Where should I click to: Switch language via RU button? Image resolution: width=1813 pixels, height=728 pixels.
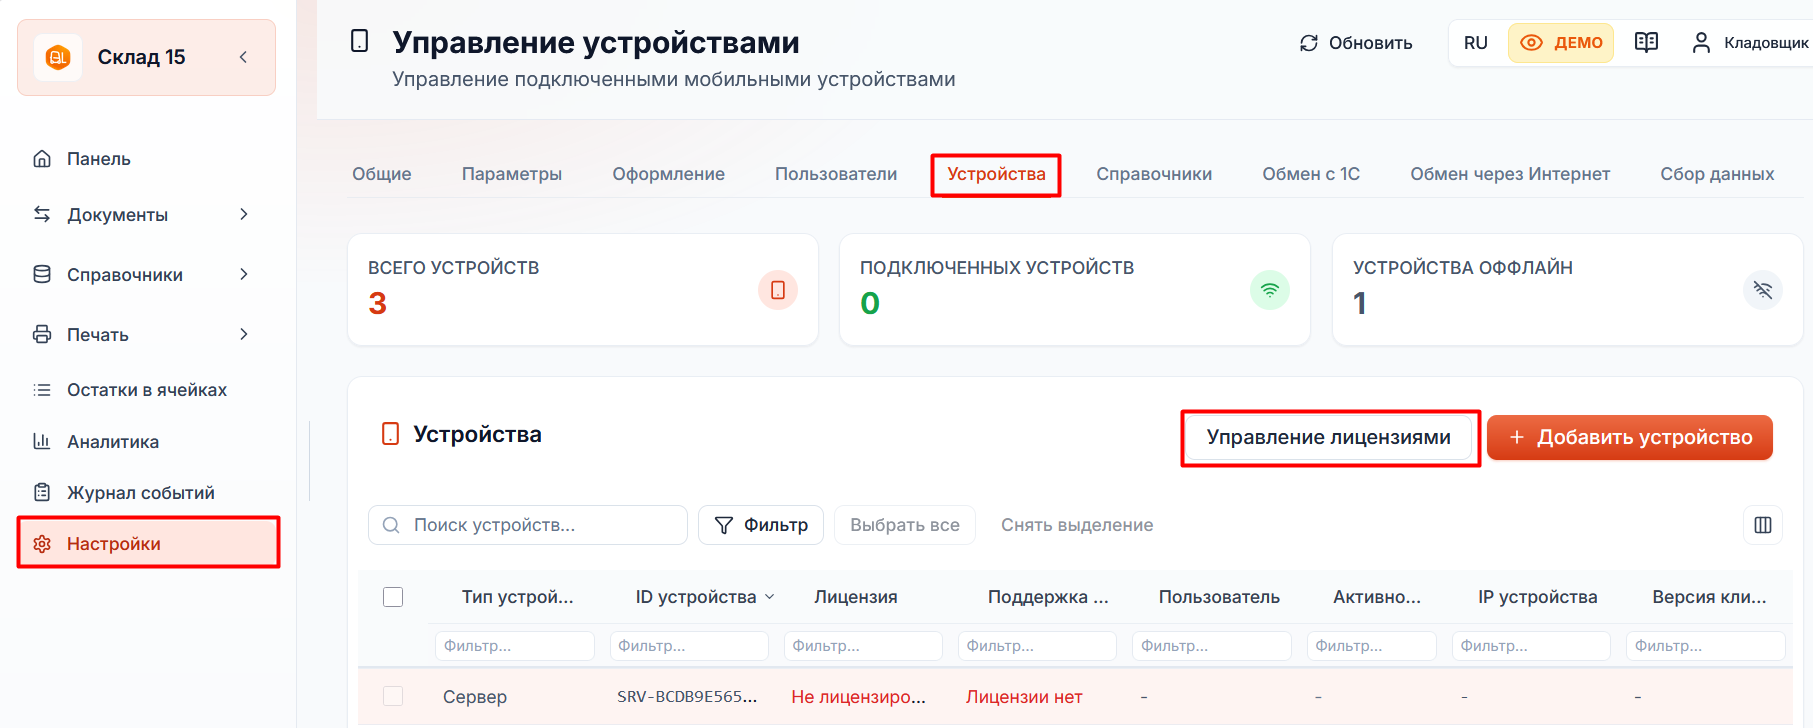(x=1476, y=43)
